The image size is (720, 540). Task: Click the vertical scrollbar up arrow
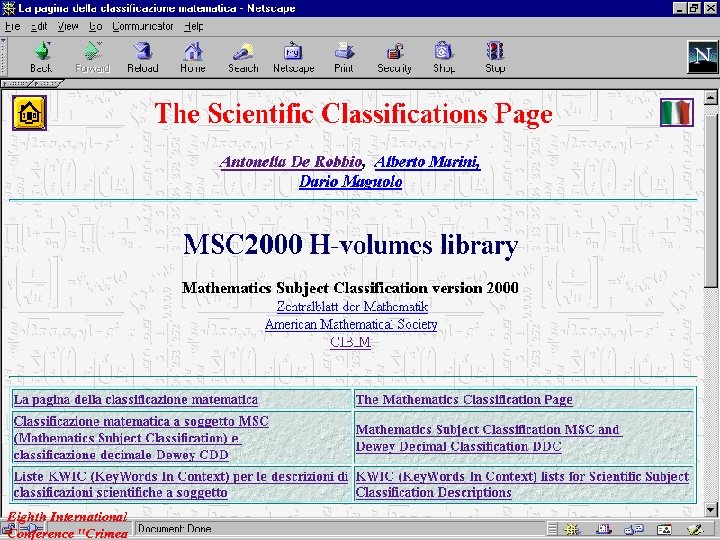711,97
